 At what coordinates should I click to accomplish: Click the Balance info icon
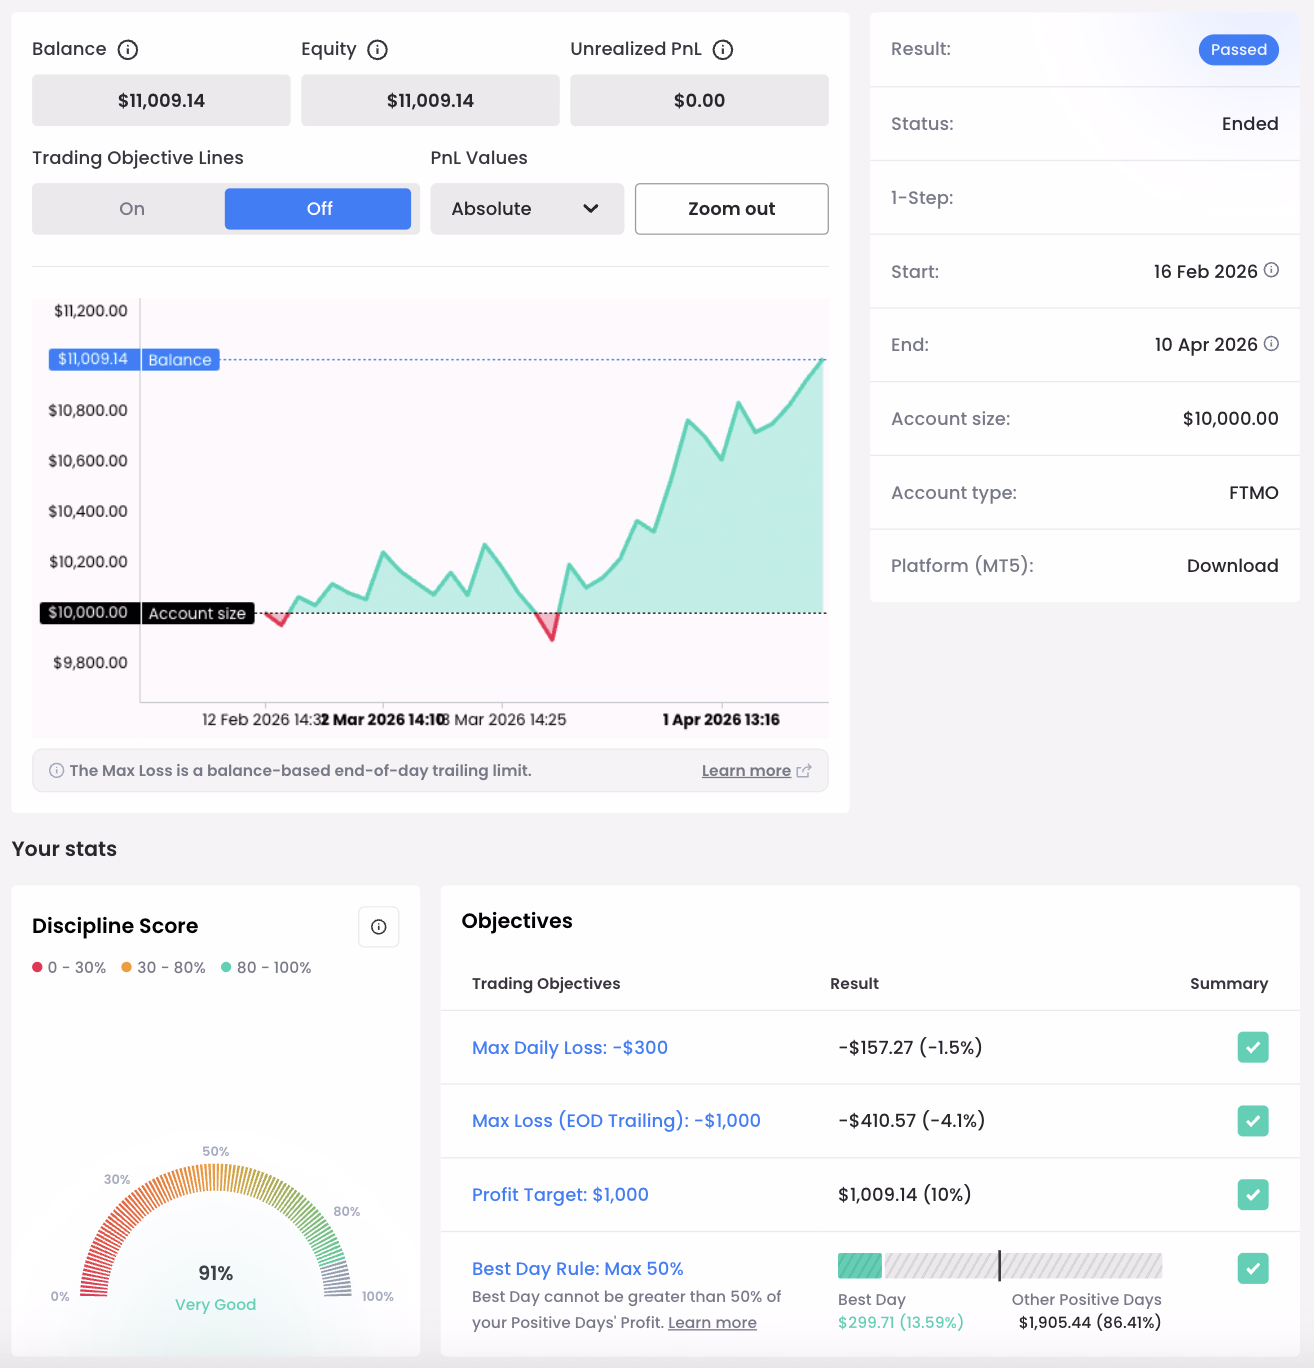coord(128,50)
